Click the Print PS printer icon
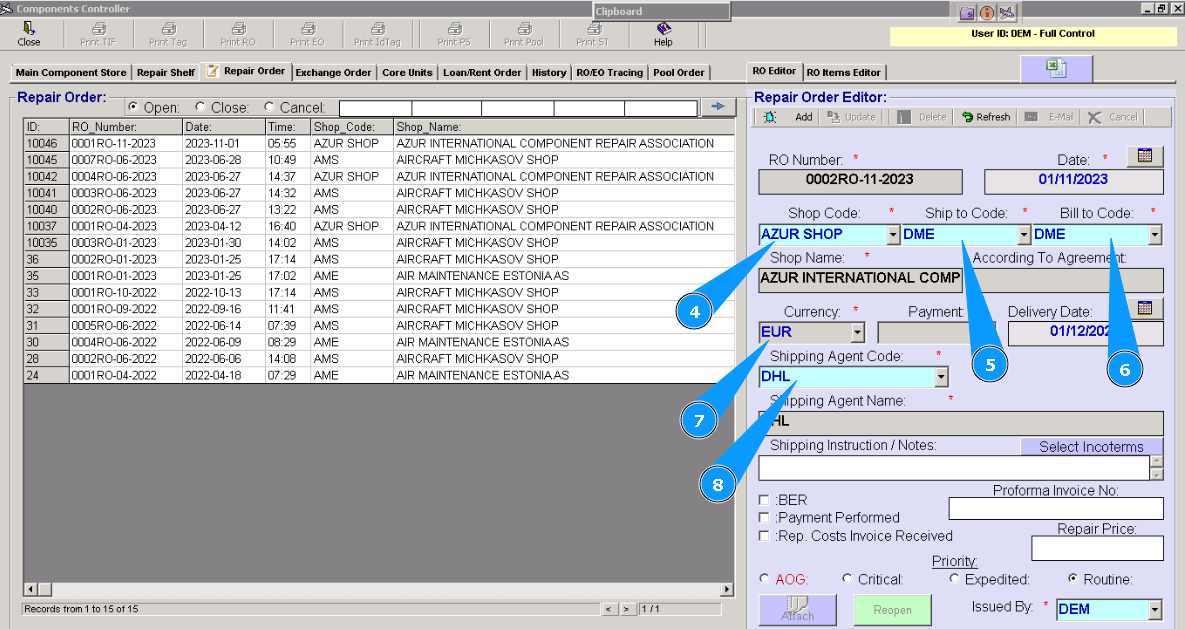 point(454,29)
